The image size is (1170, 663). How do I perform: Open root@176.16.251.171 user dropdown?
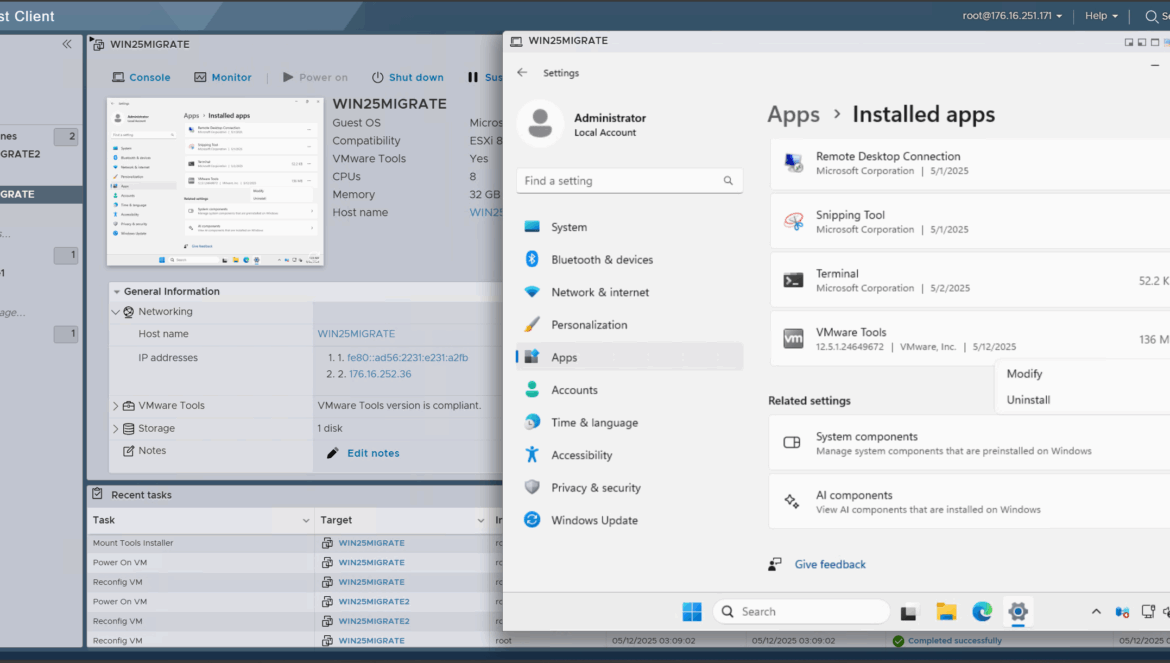click(1012, 16)
